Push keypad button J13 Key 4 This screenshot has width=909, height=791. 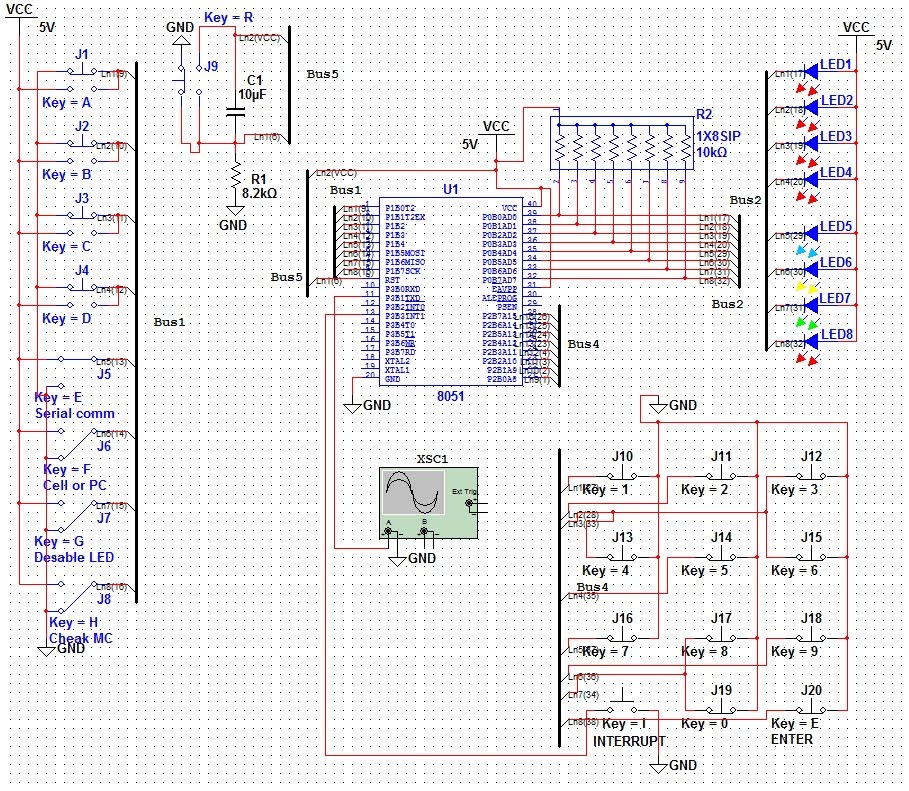[x=622, y=554]
